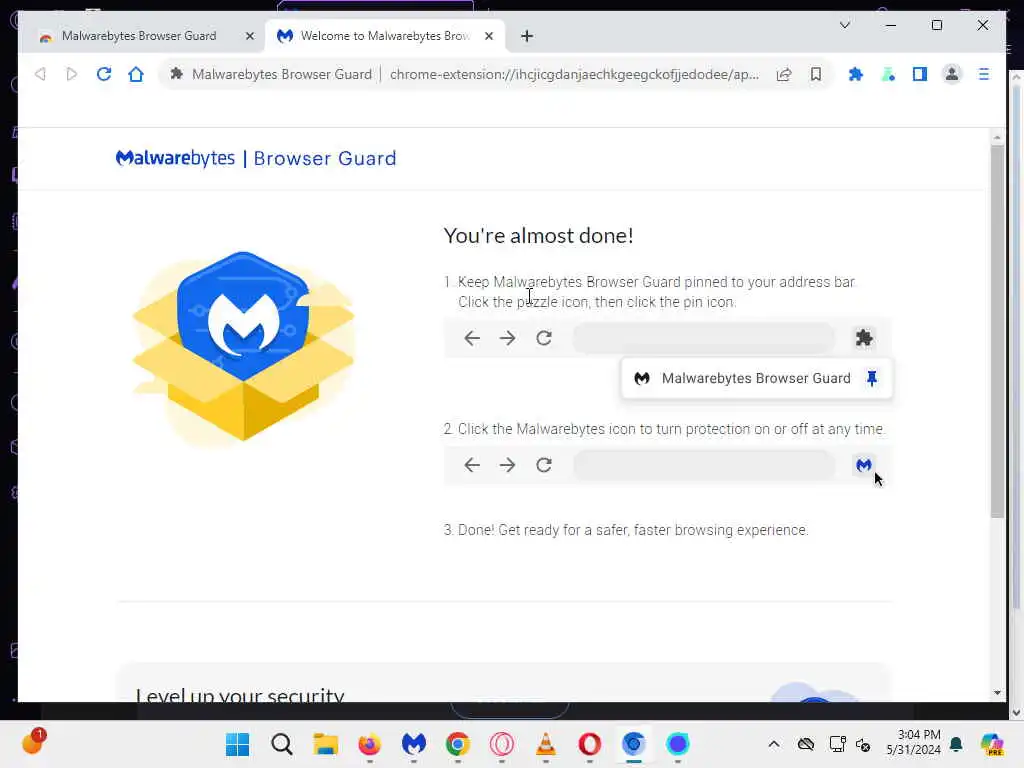Open the browser home page
The width and height of the screenshot is (1024, 768).
point(136,74)
